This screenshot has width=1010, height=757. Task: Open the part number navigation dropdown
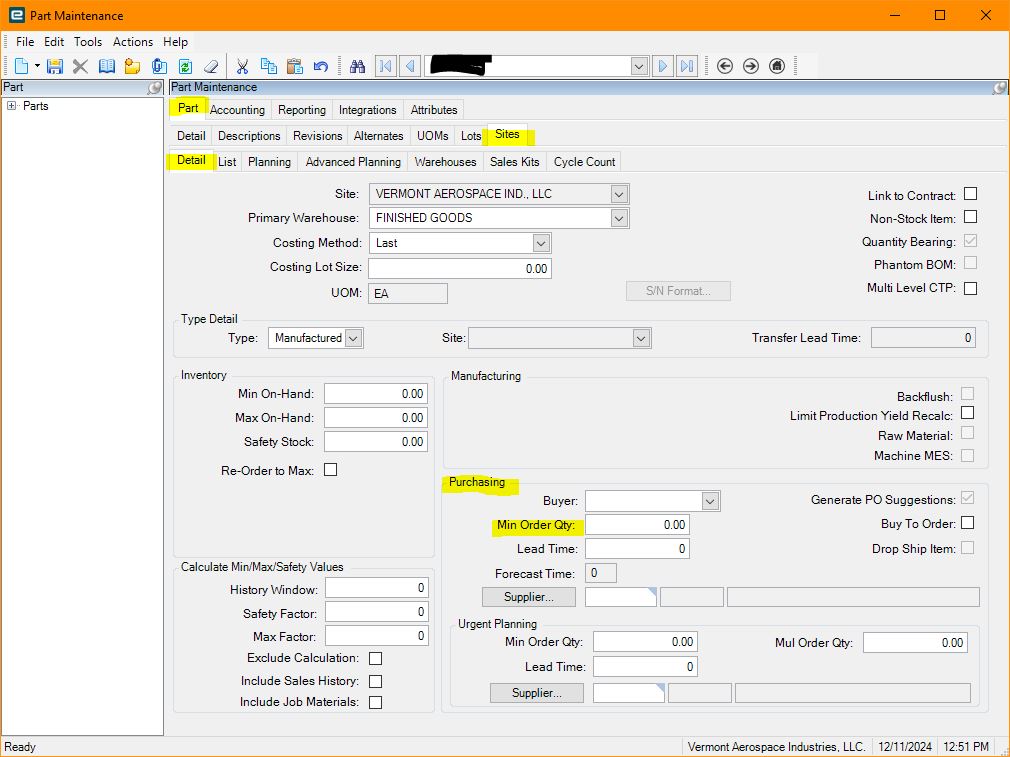click(638, 66)
